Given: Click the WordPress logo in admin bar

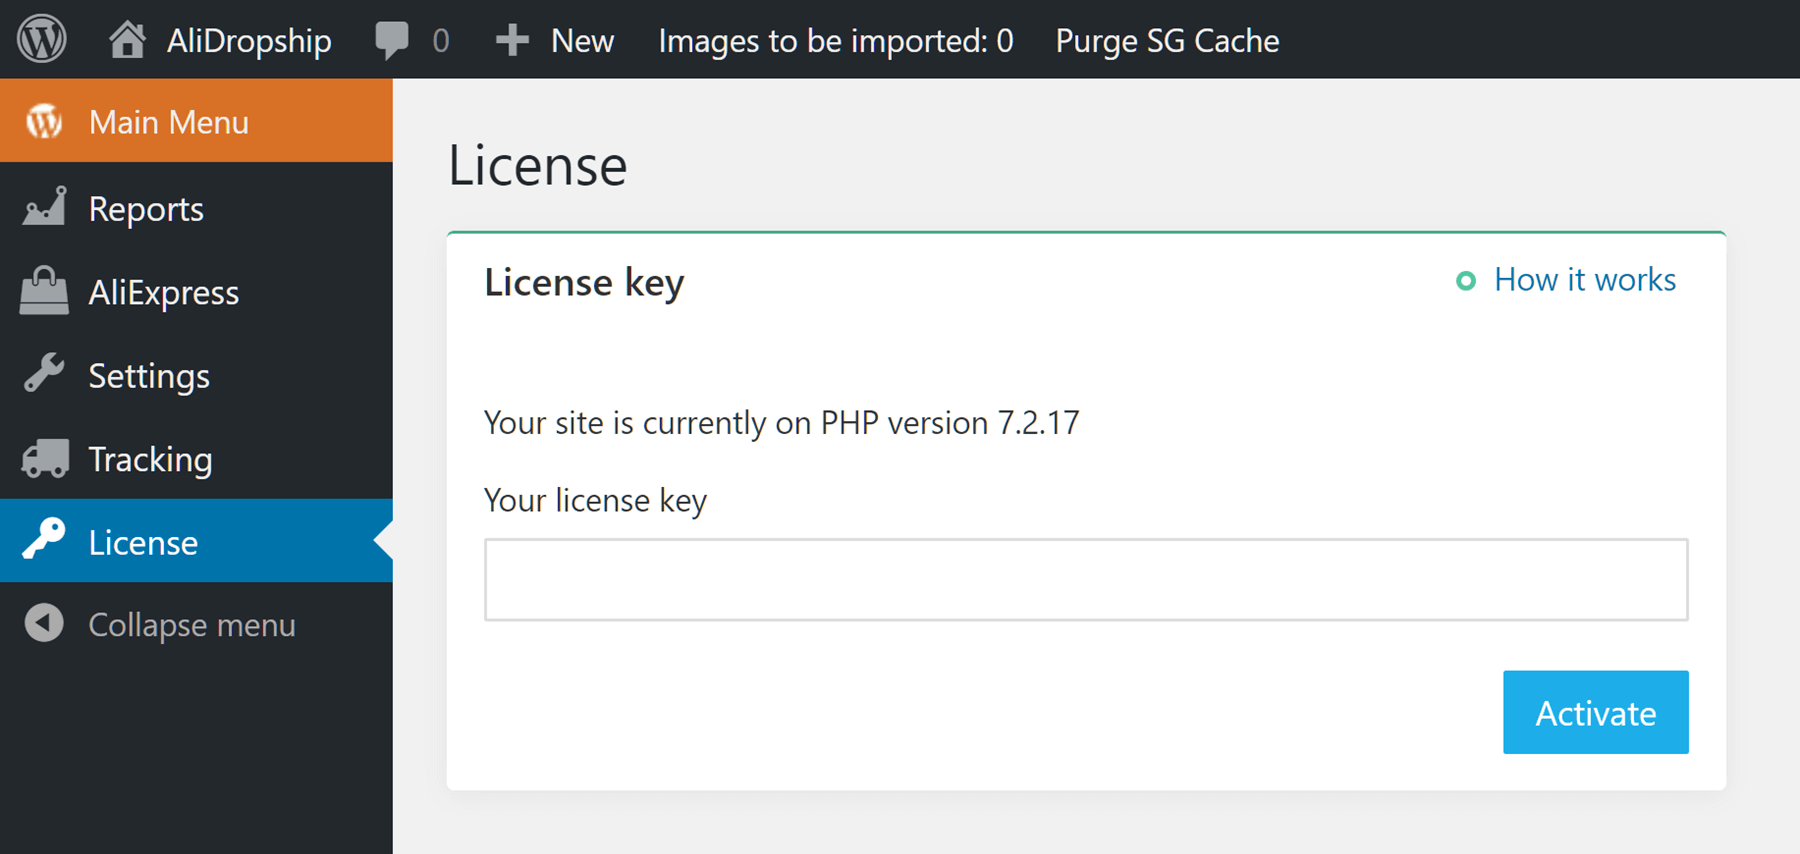Looking at the screenshot, I should click(42, 40).
